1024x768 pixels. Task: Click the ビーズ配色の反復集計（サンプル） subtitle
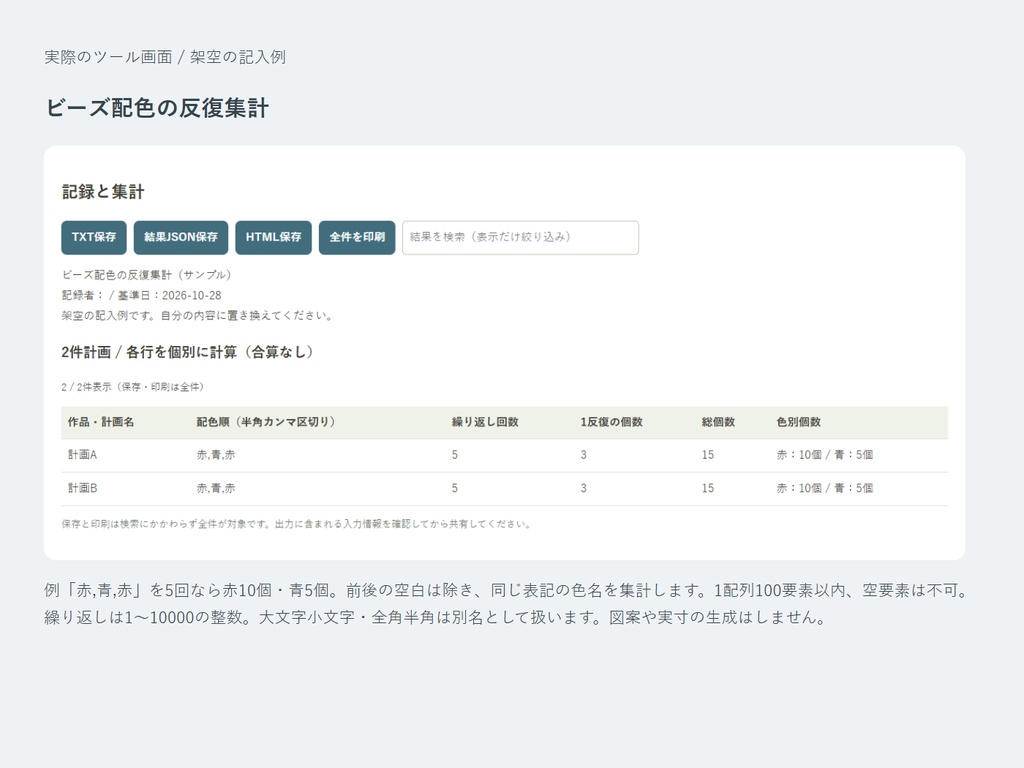[x=146, y=275]
